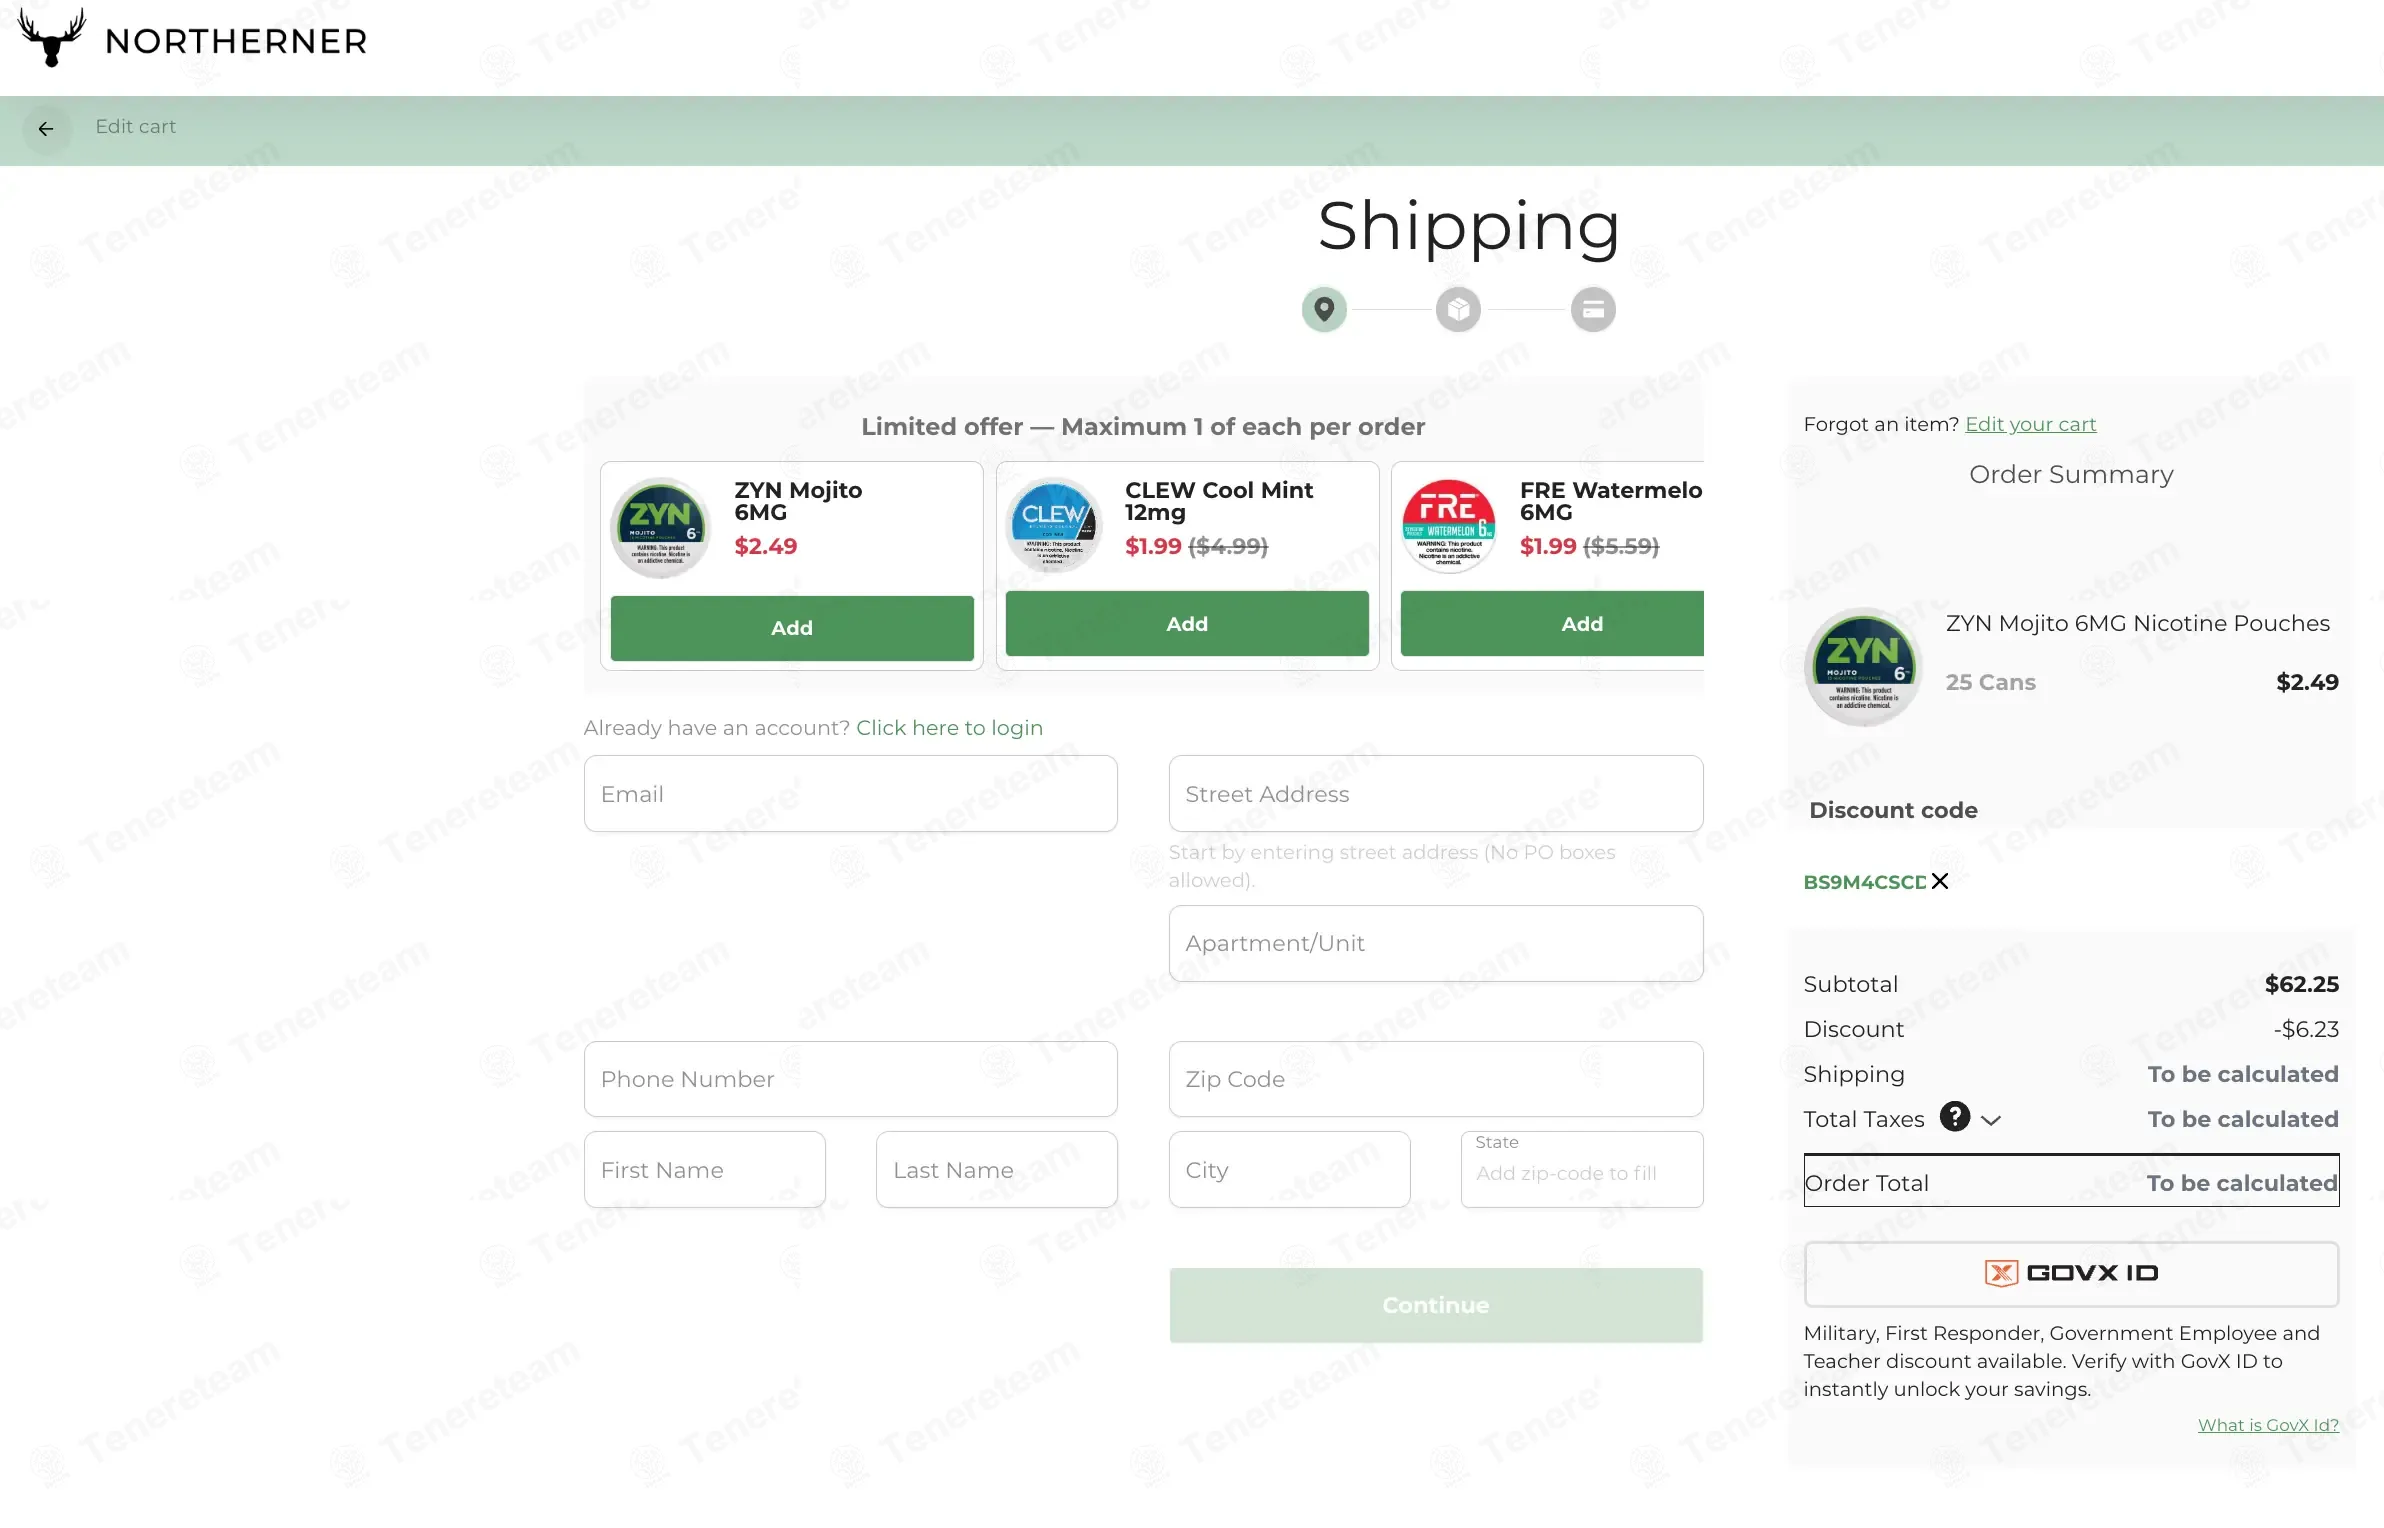Open the Edit your cart link
Viewport: 2384px width, 1528px height.
coord(2030,424)
